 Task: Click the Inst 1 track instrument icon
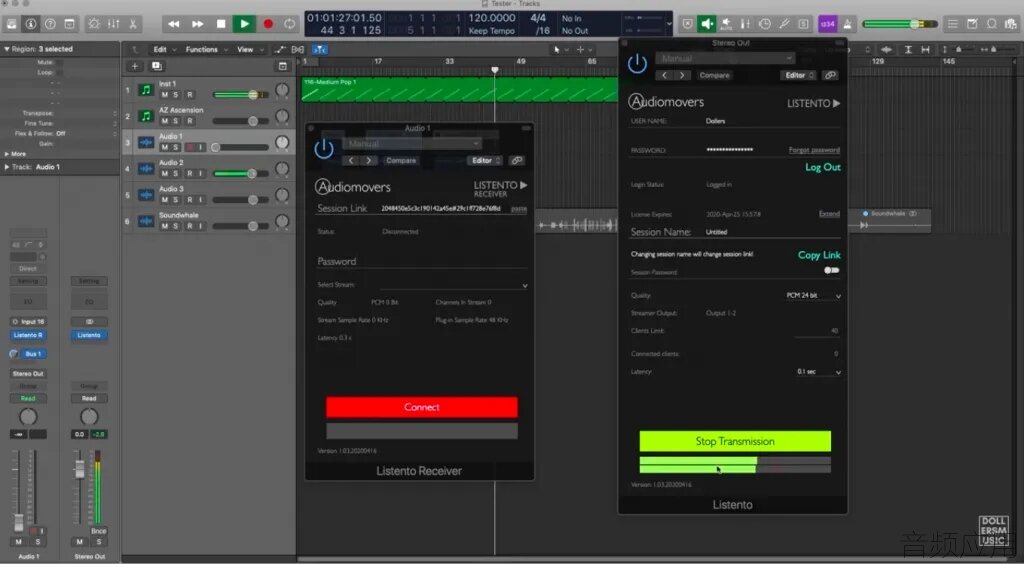[146, 90]
